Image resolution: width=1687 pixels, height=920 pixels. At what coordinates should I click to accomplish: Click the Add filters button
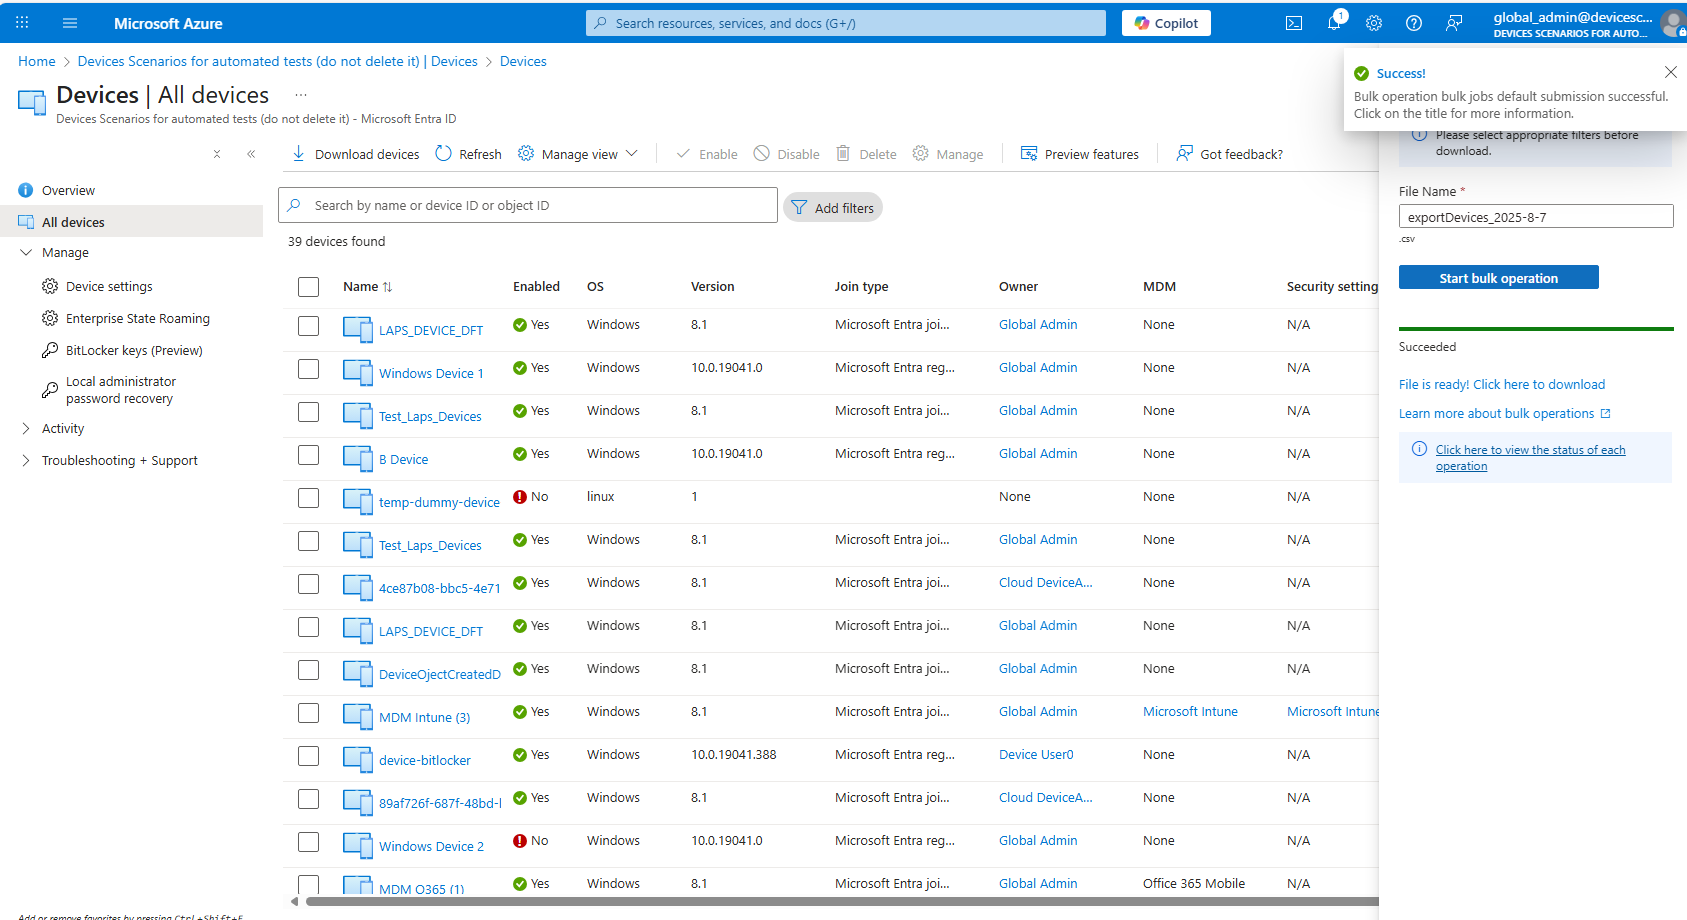pos(832,207)
